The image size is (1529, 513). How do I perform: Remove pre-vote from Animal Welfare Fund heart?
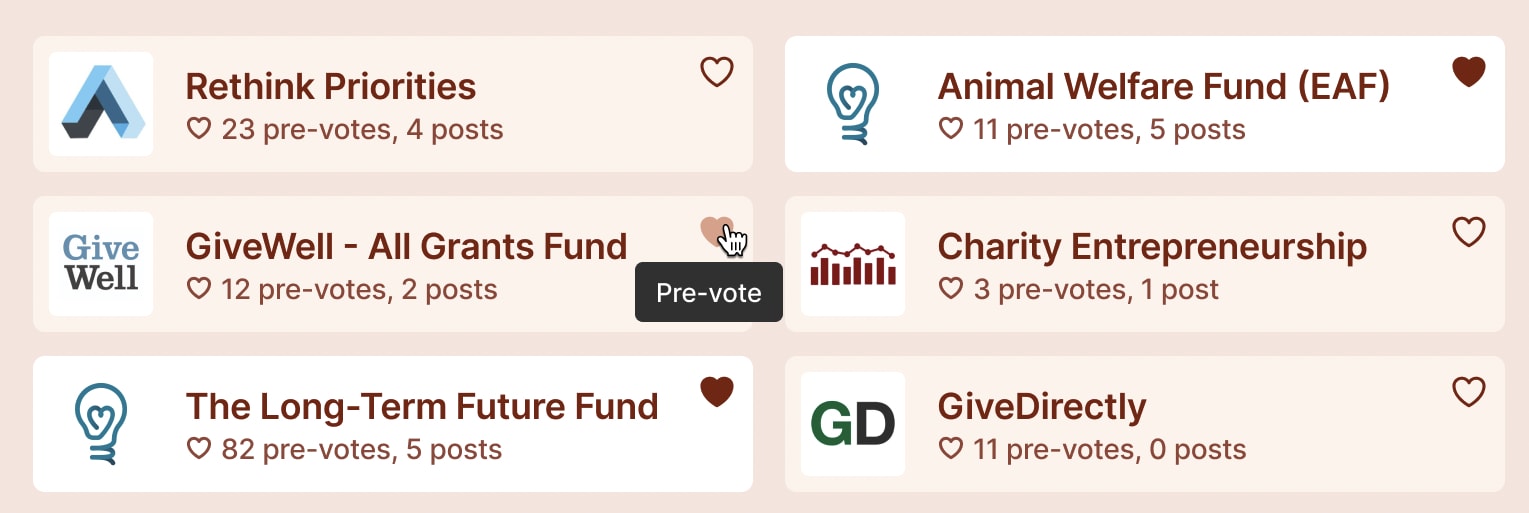pos(1468,72)
